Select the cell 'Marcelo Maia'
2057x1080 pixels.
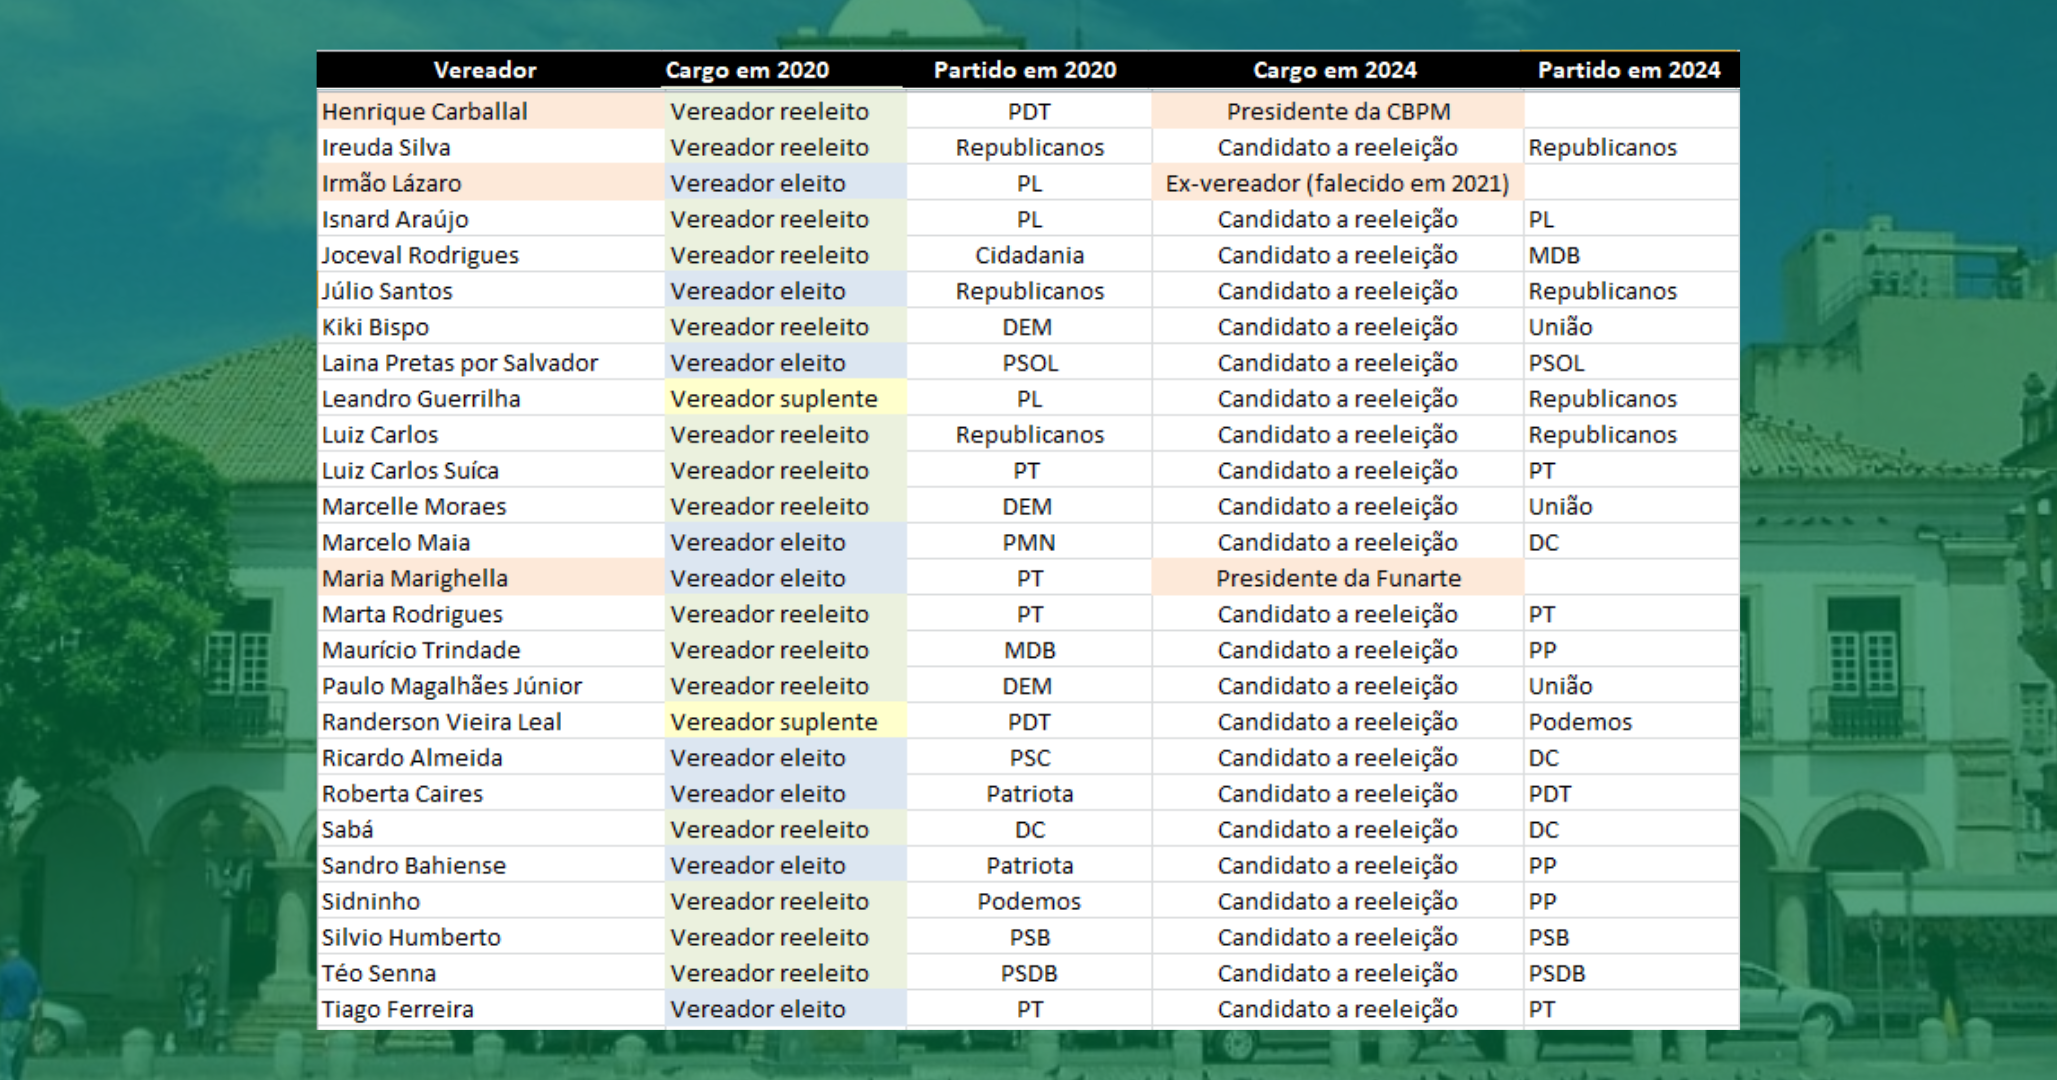tap(490, 543)
